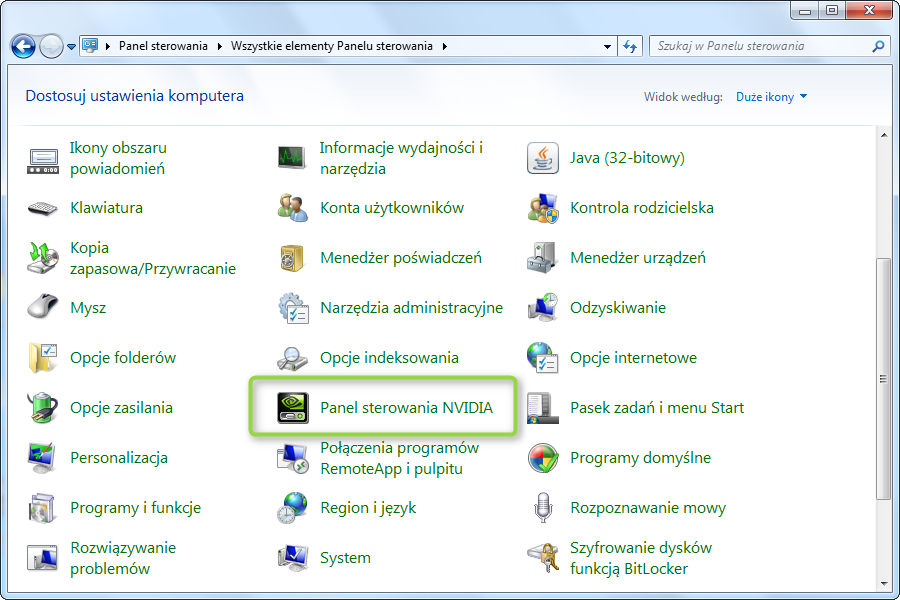Image resolution: width=900 pixels, height=600 pixels.
Task: Open the BitLocker drive encryption icon
Action: pyautogui.click(x=542, y=558)
